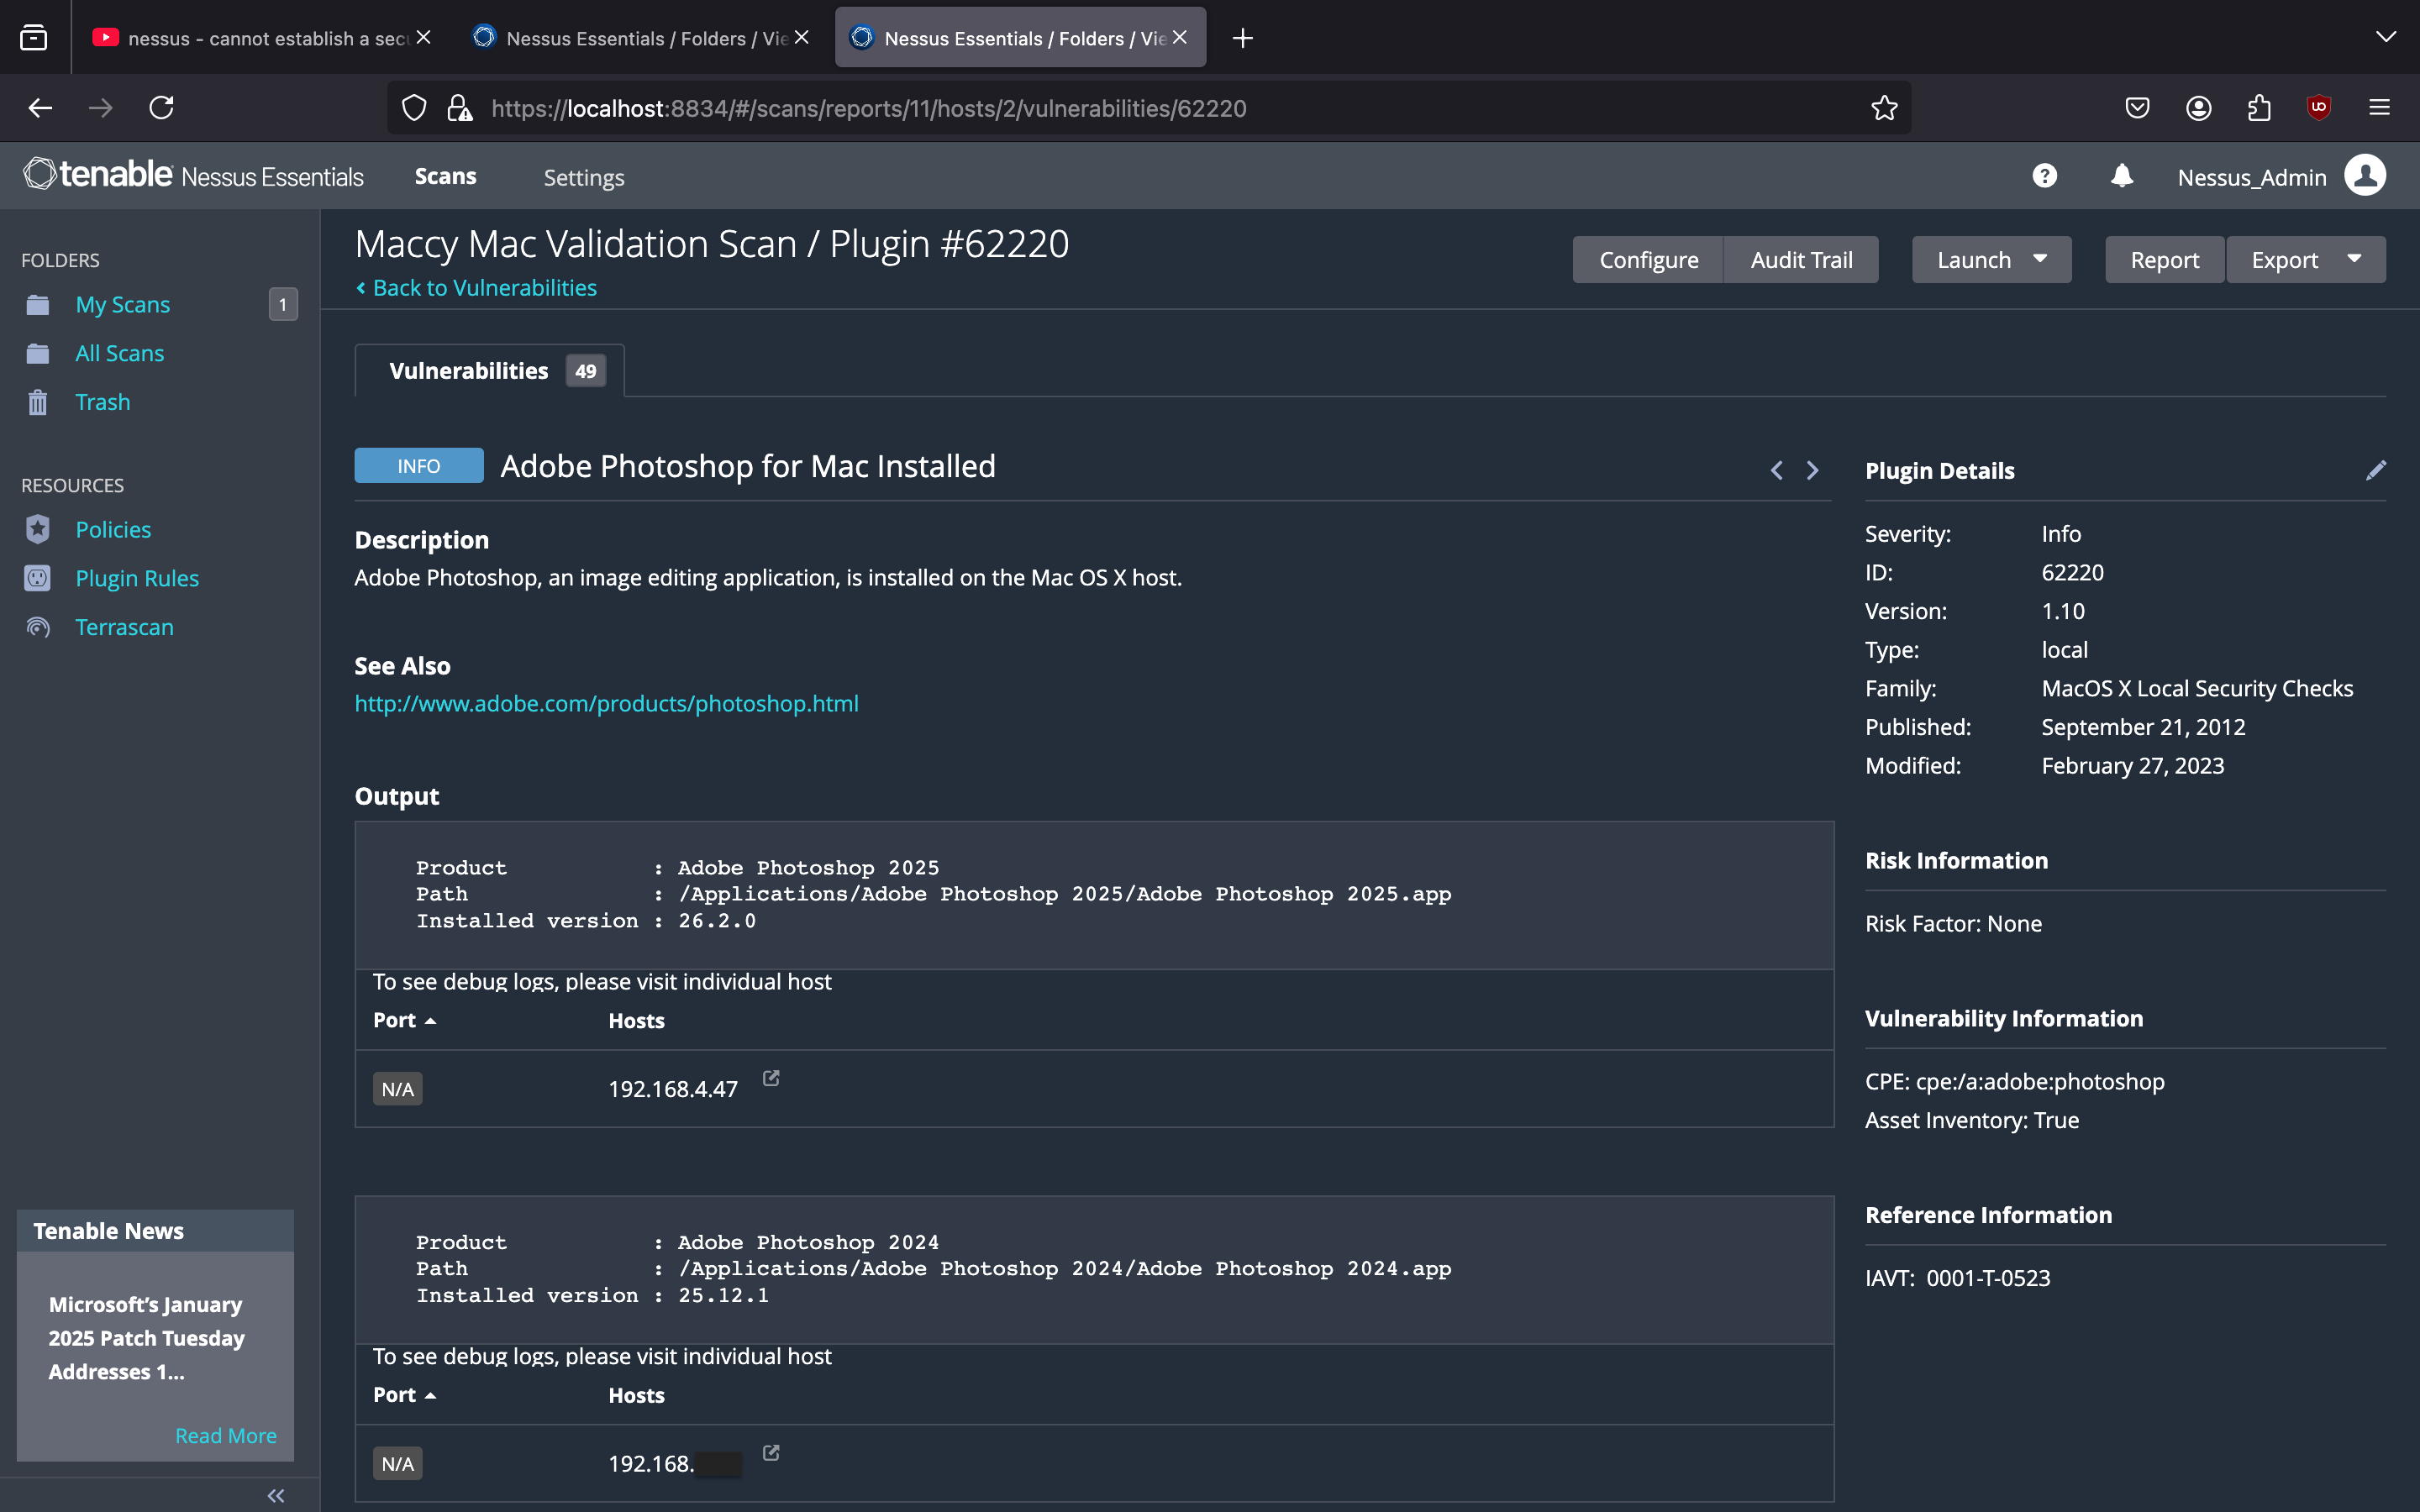The image size is (2420, 1512).
Task: Click the pencil edit icon in Plugin Details
Action: (2375, 470)
